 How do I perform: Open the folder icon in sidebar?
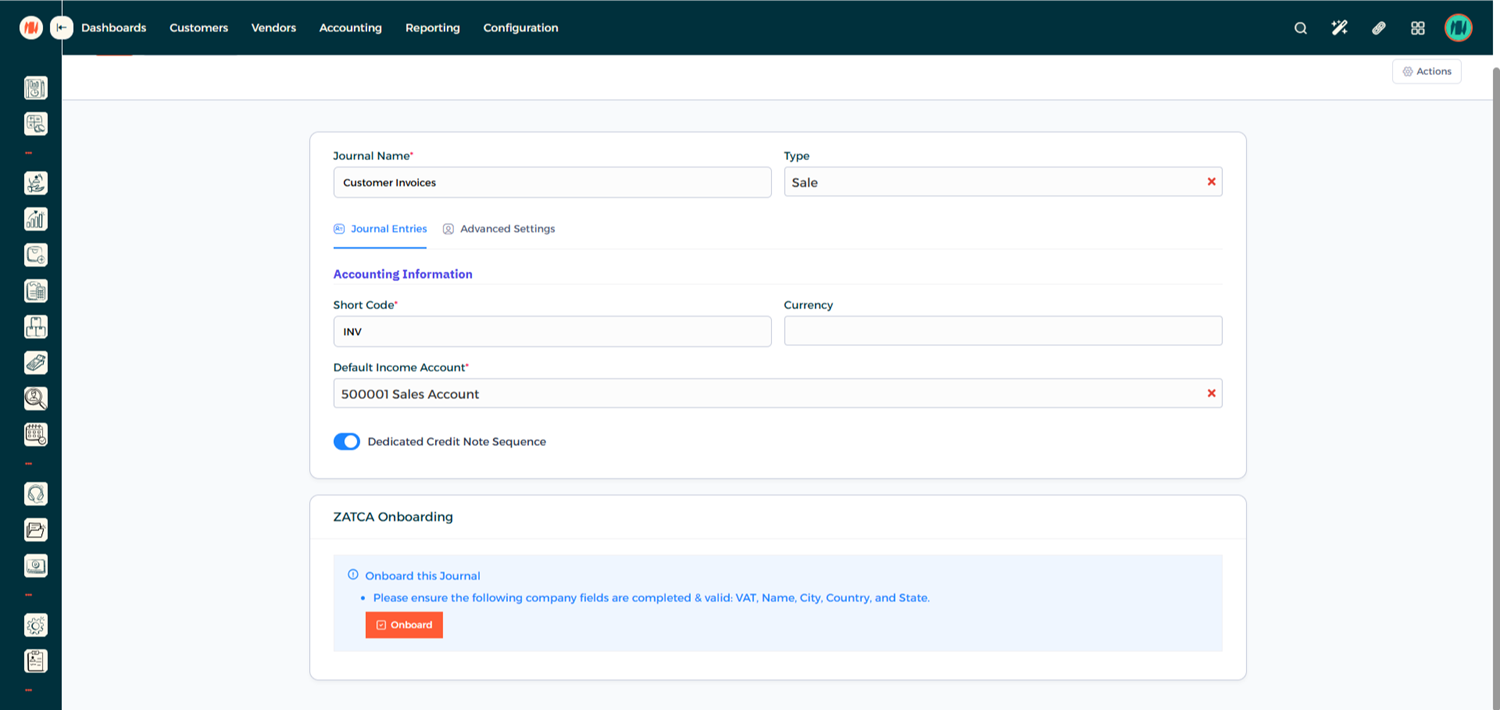tap(36, 530)
